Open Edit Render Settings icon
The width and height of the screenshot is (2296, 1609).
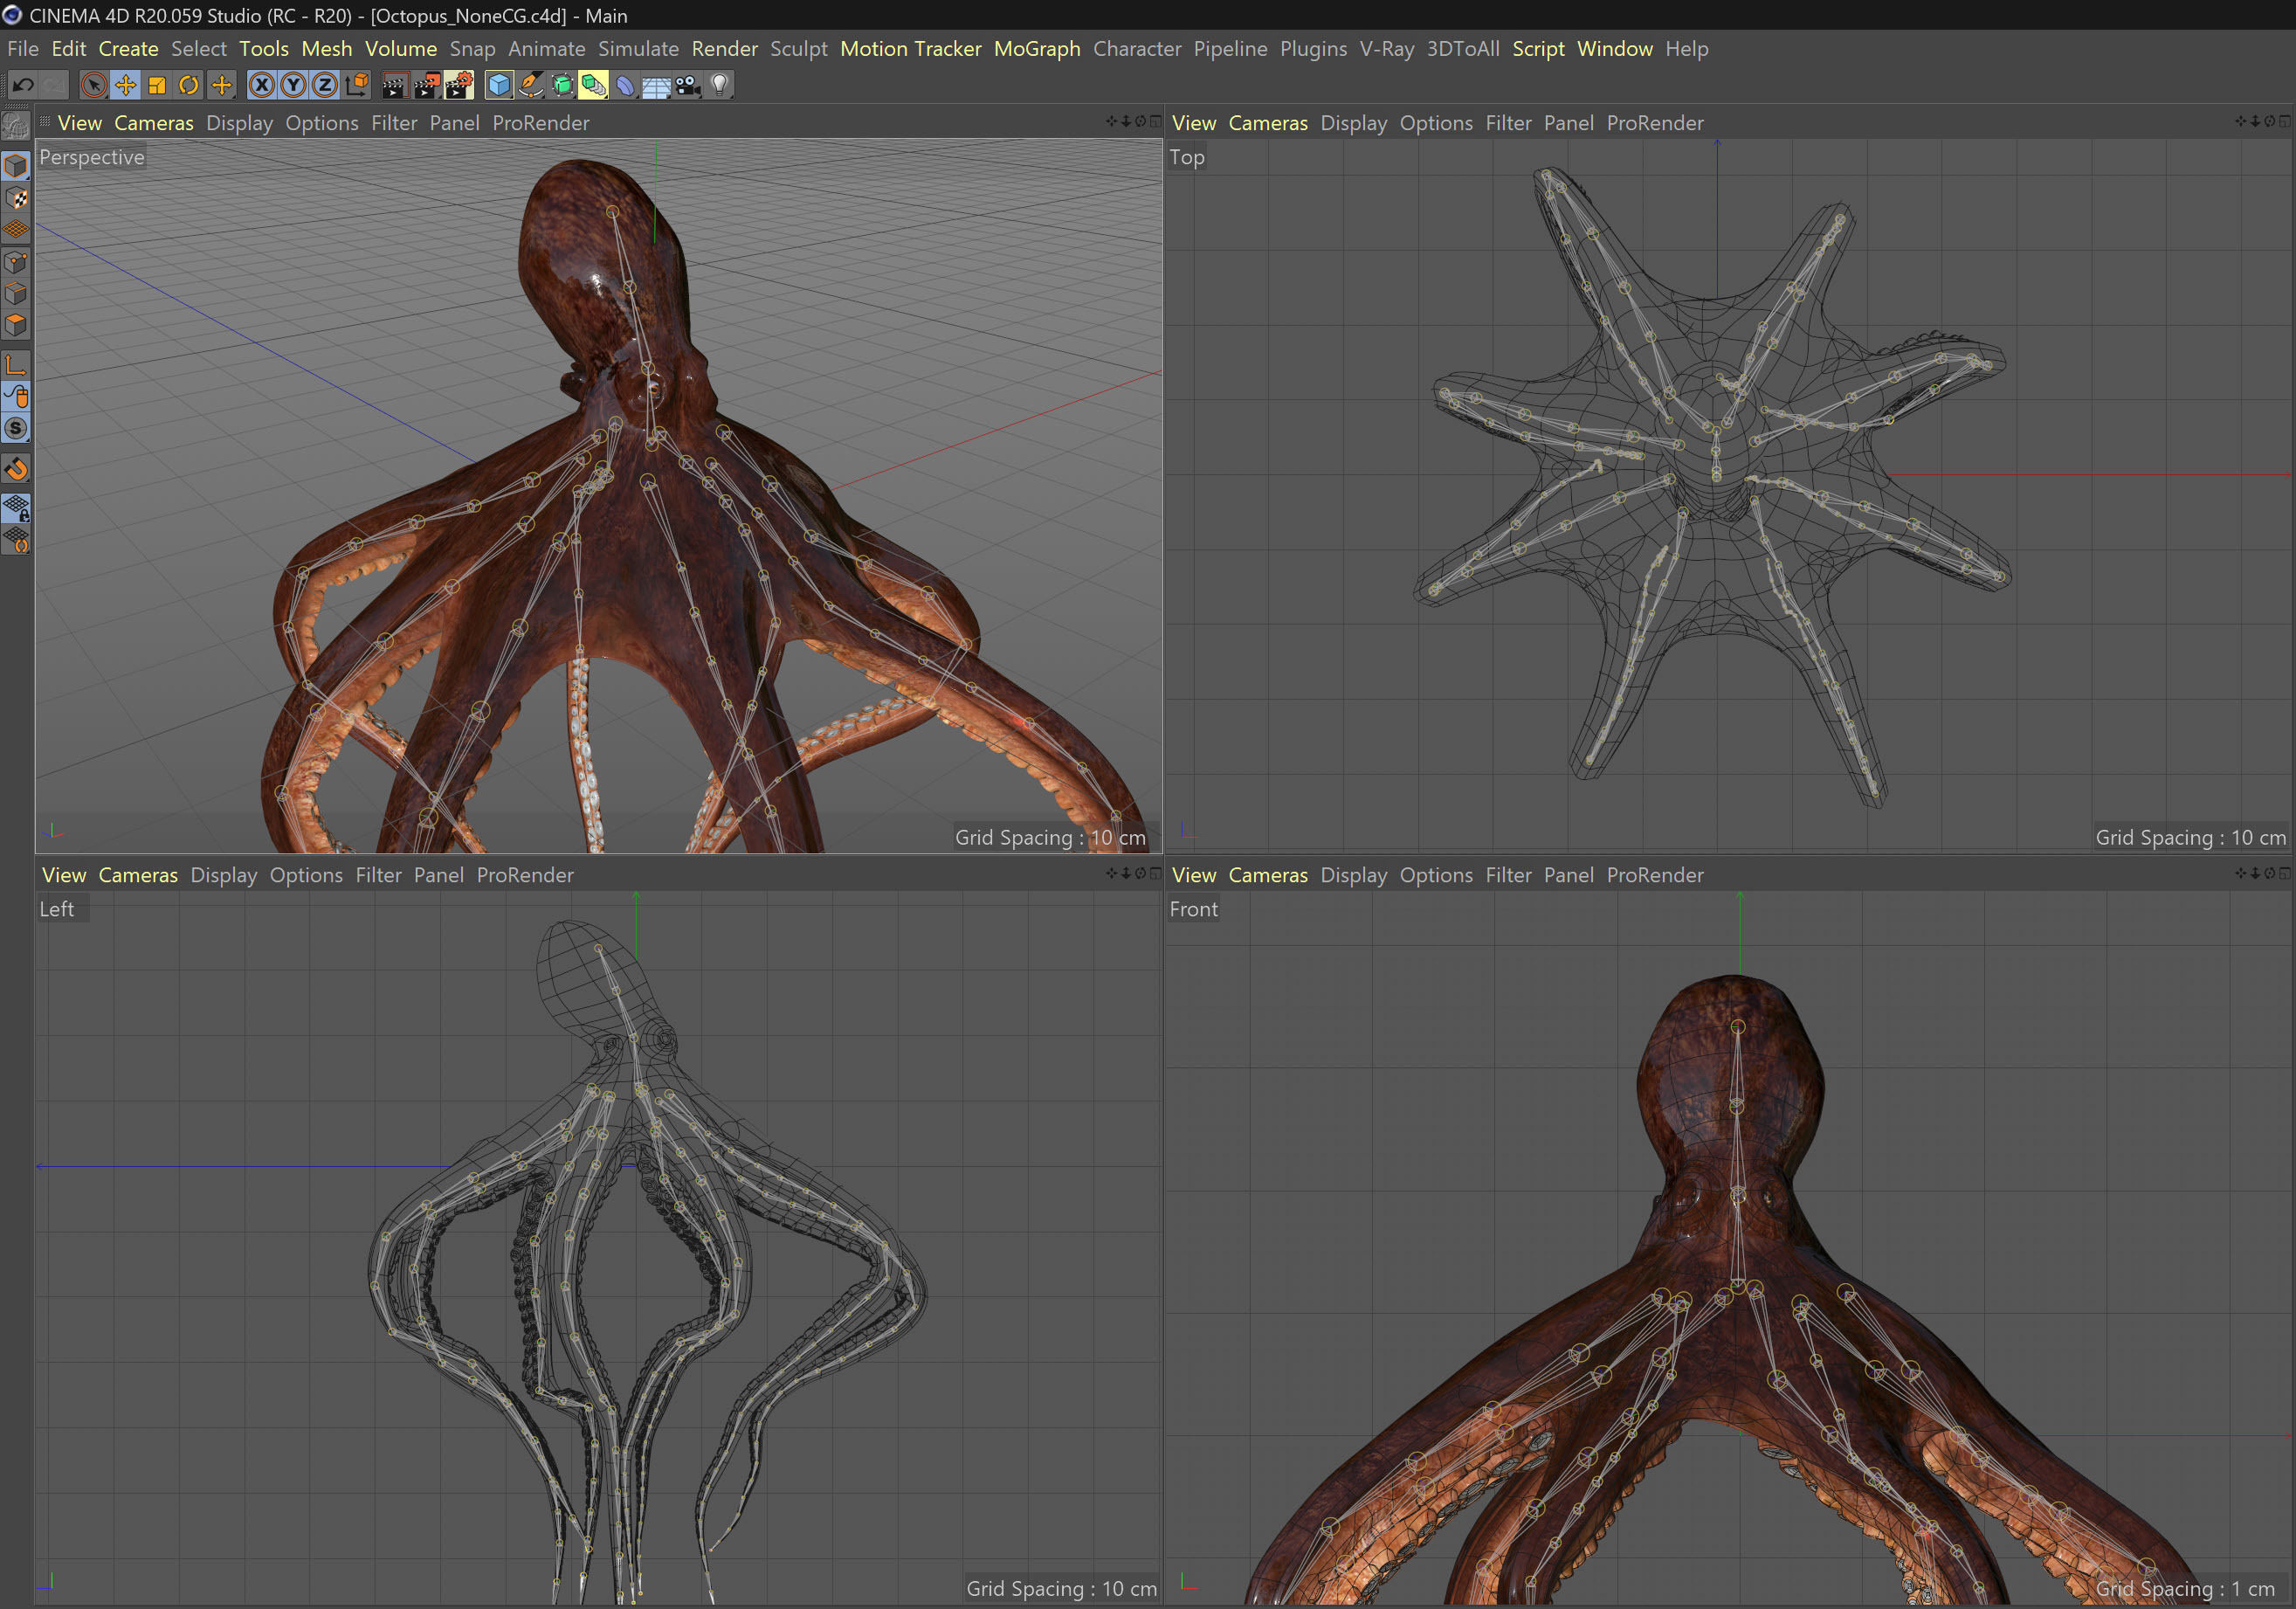coord(460,85)
